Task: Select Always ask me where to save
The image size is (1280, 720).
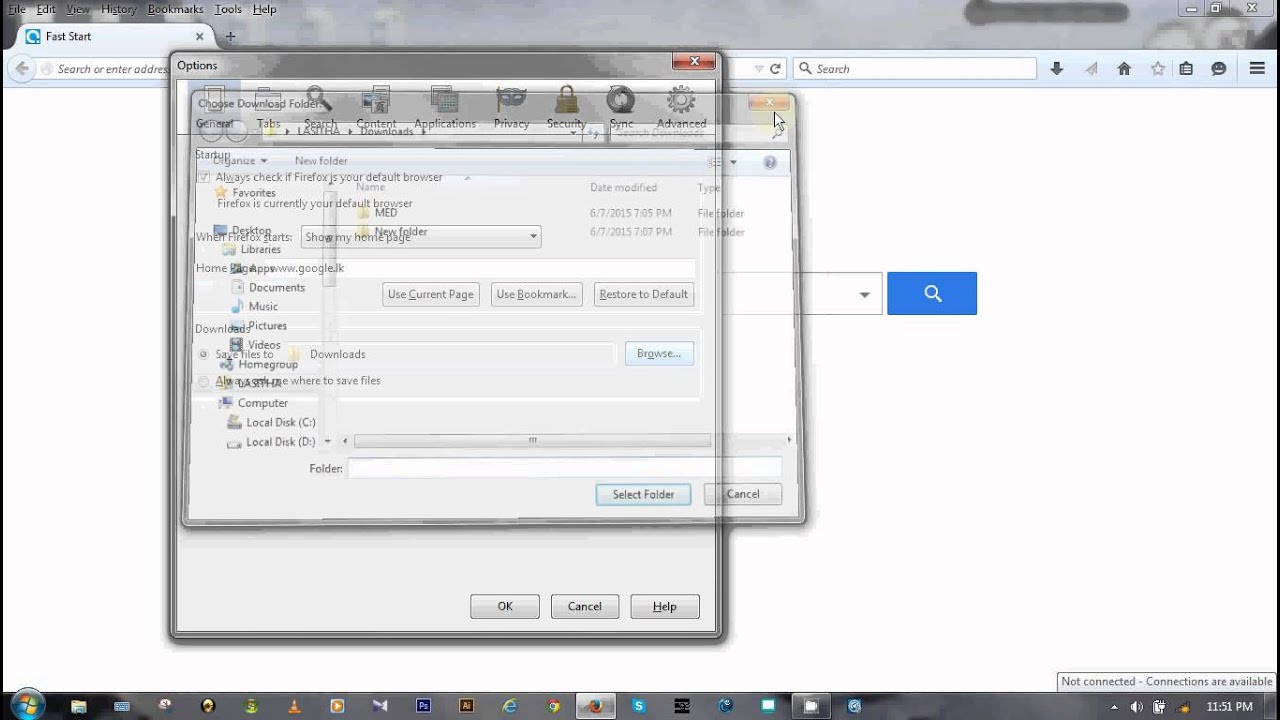Action: 204,381
